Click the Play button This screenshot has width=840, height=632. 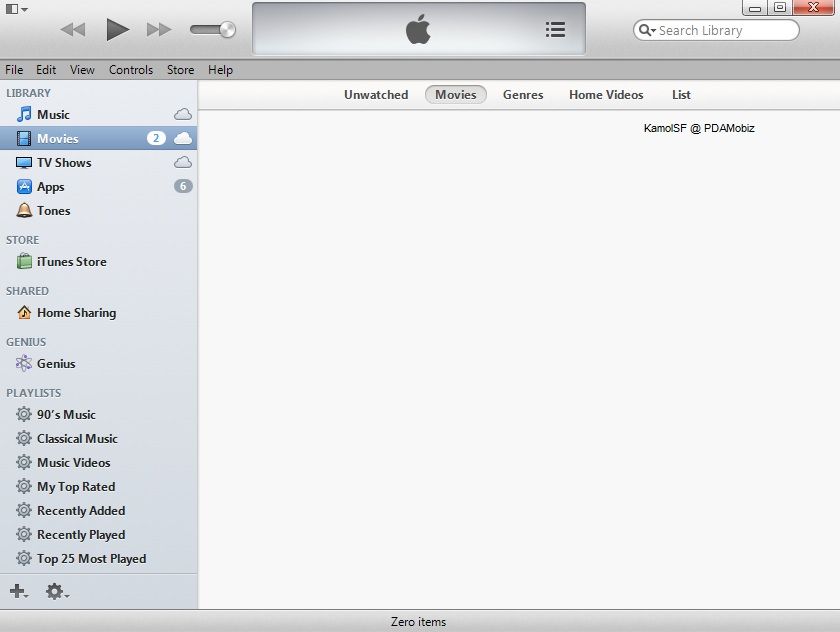pyautogui.click(x=117, y=29)
